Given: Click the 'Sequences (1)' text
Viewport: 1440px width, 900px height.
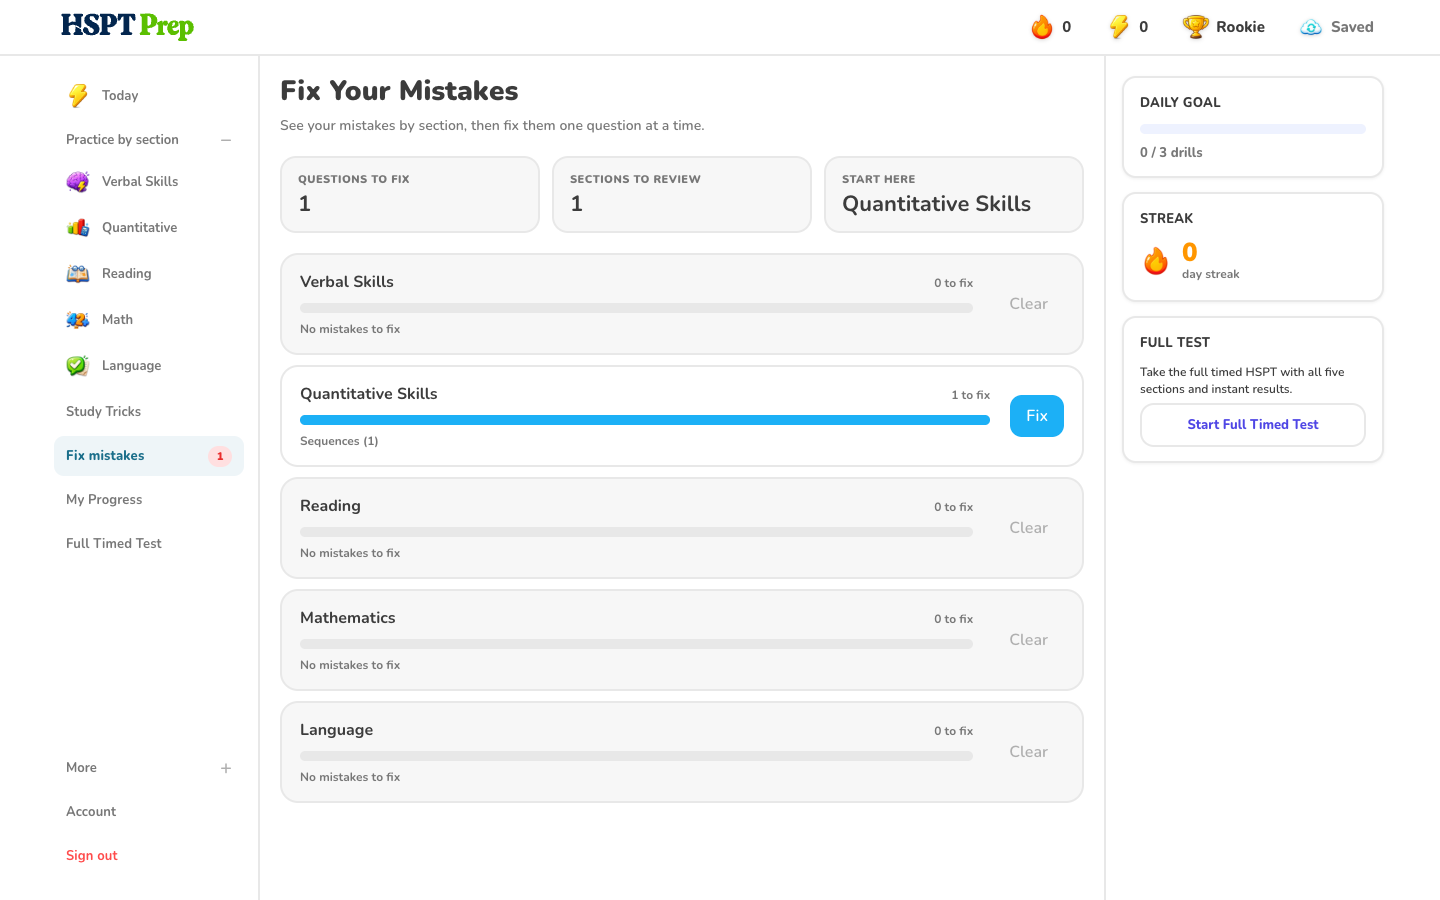Looking at the screenshot, I should [x=339, y=441].
